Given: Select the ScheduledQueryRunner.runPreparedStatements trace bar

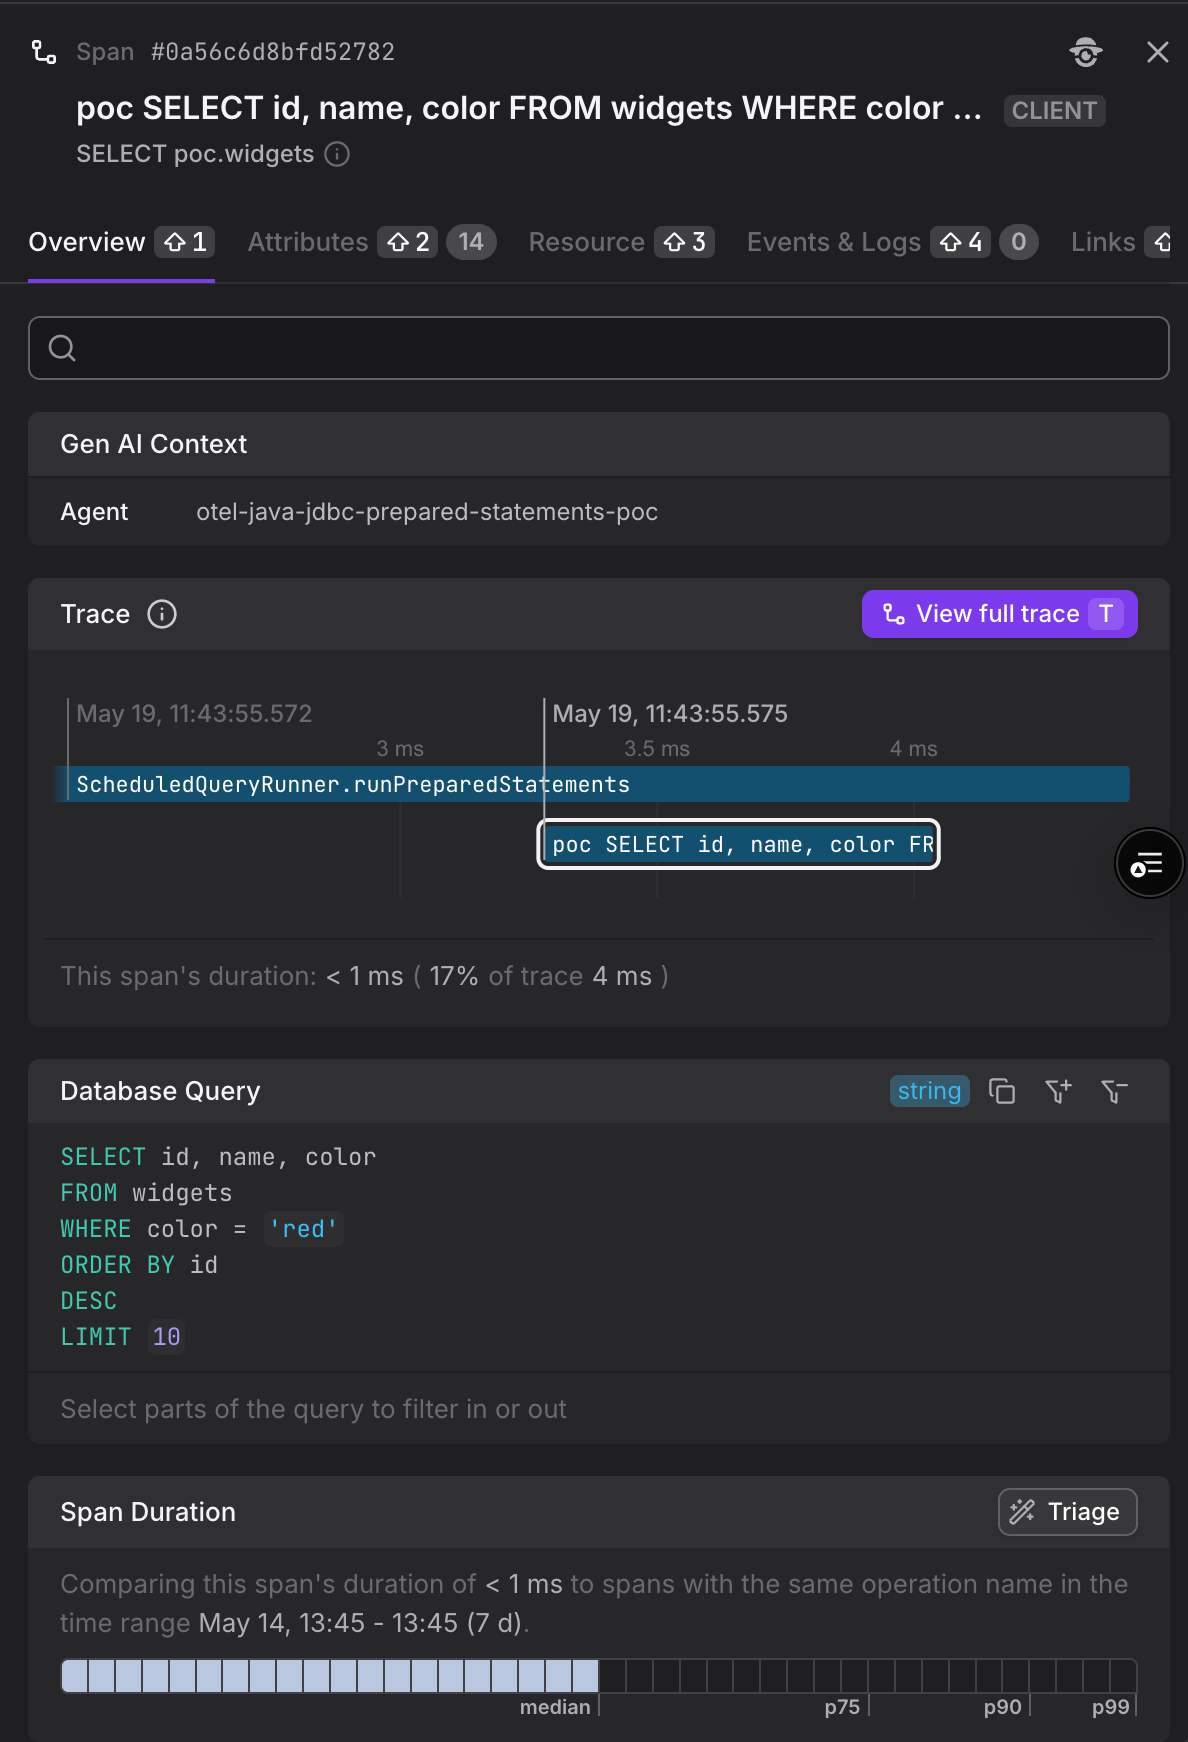Looking at the screenshot, I should [598, 784].
